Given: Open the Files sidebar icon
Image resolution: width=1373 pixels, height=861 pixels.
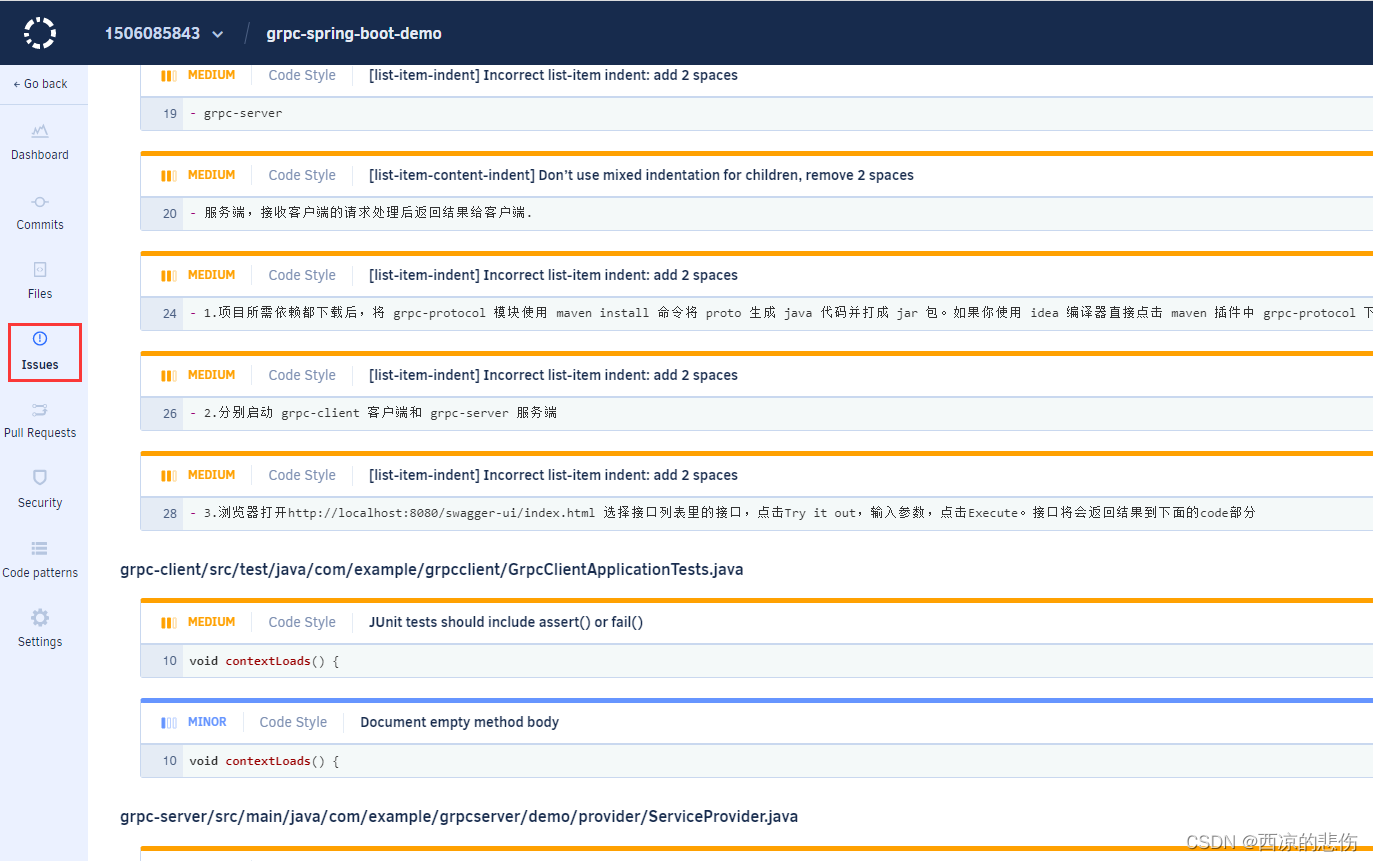Looking at the screenshot, I should pos(40,270).
